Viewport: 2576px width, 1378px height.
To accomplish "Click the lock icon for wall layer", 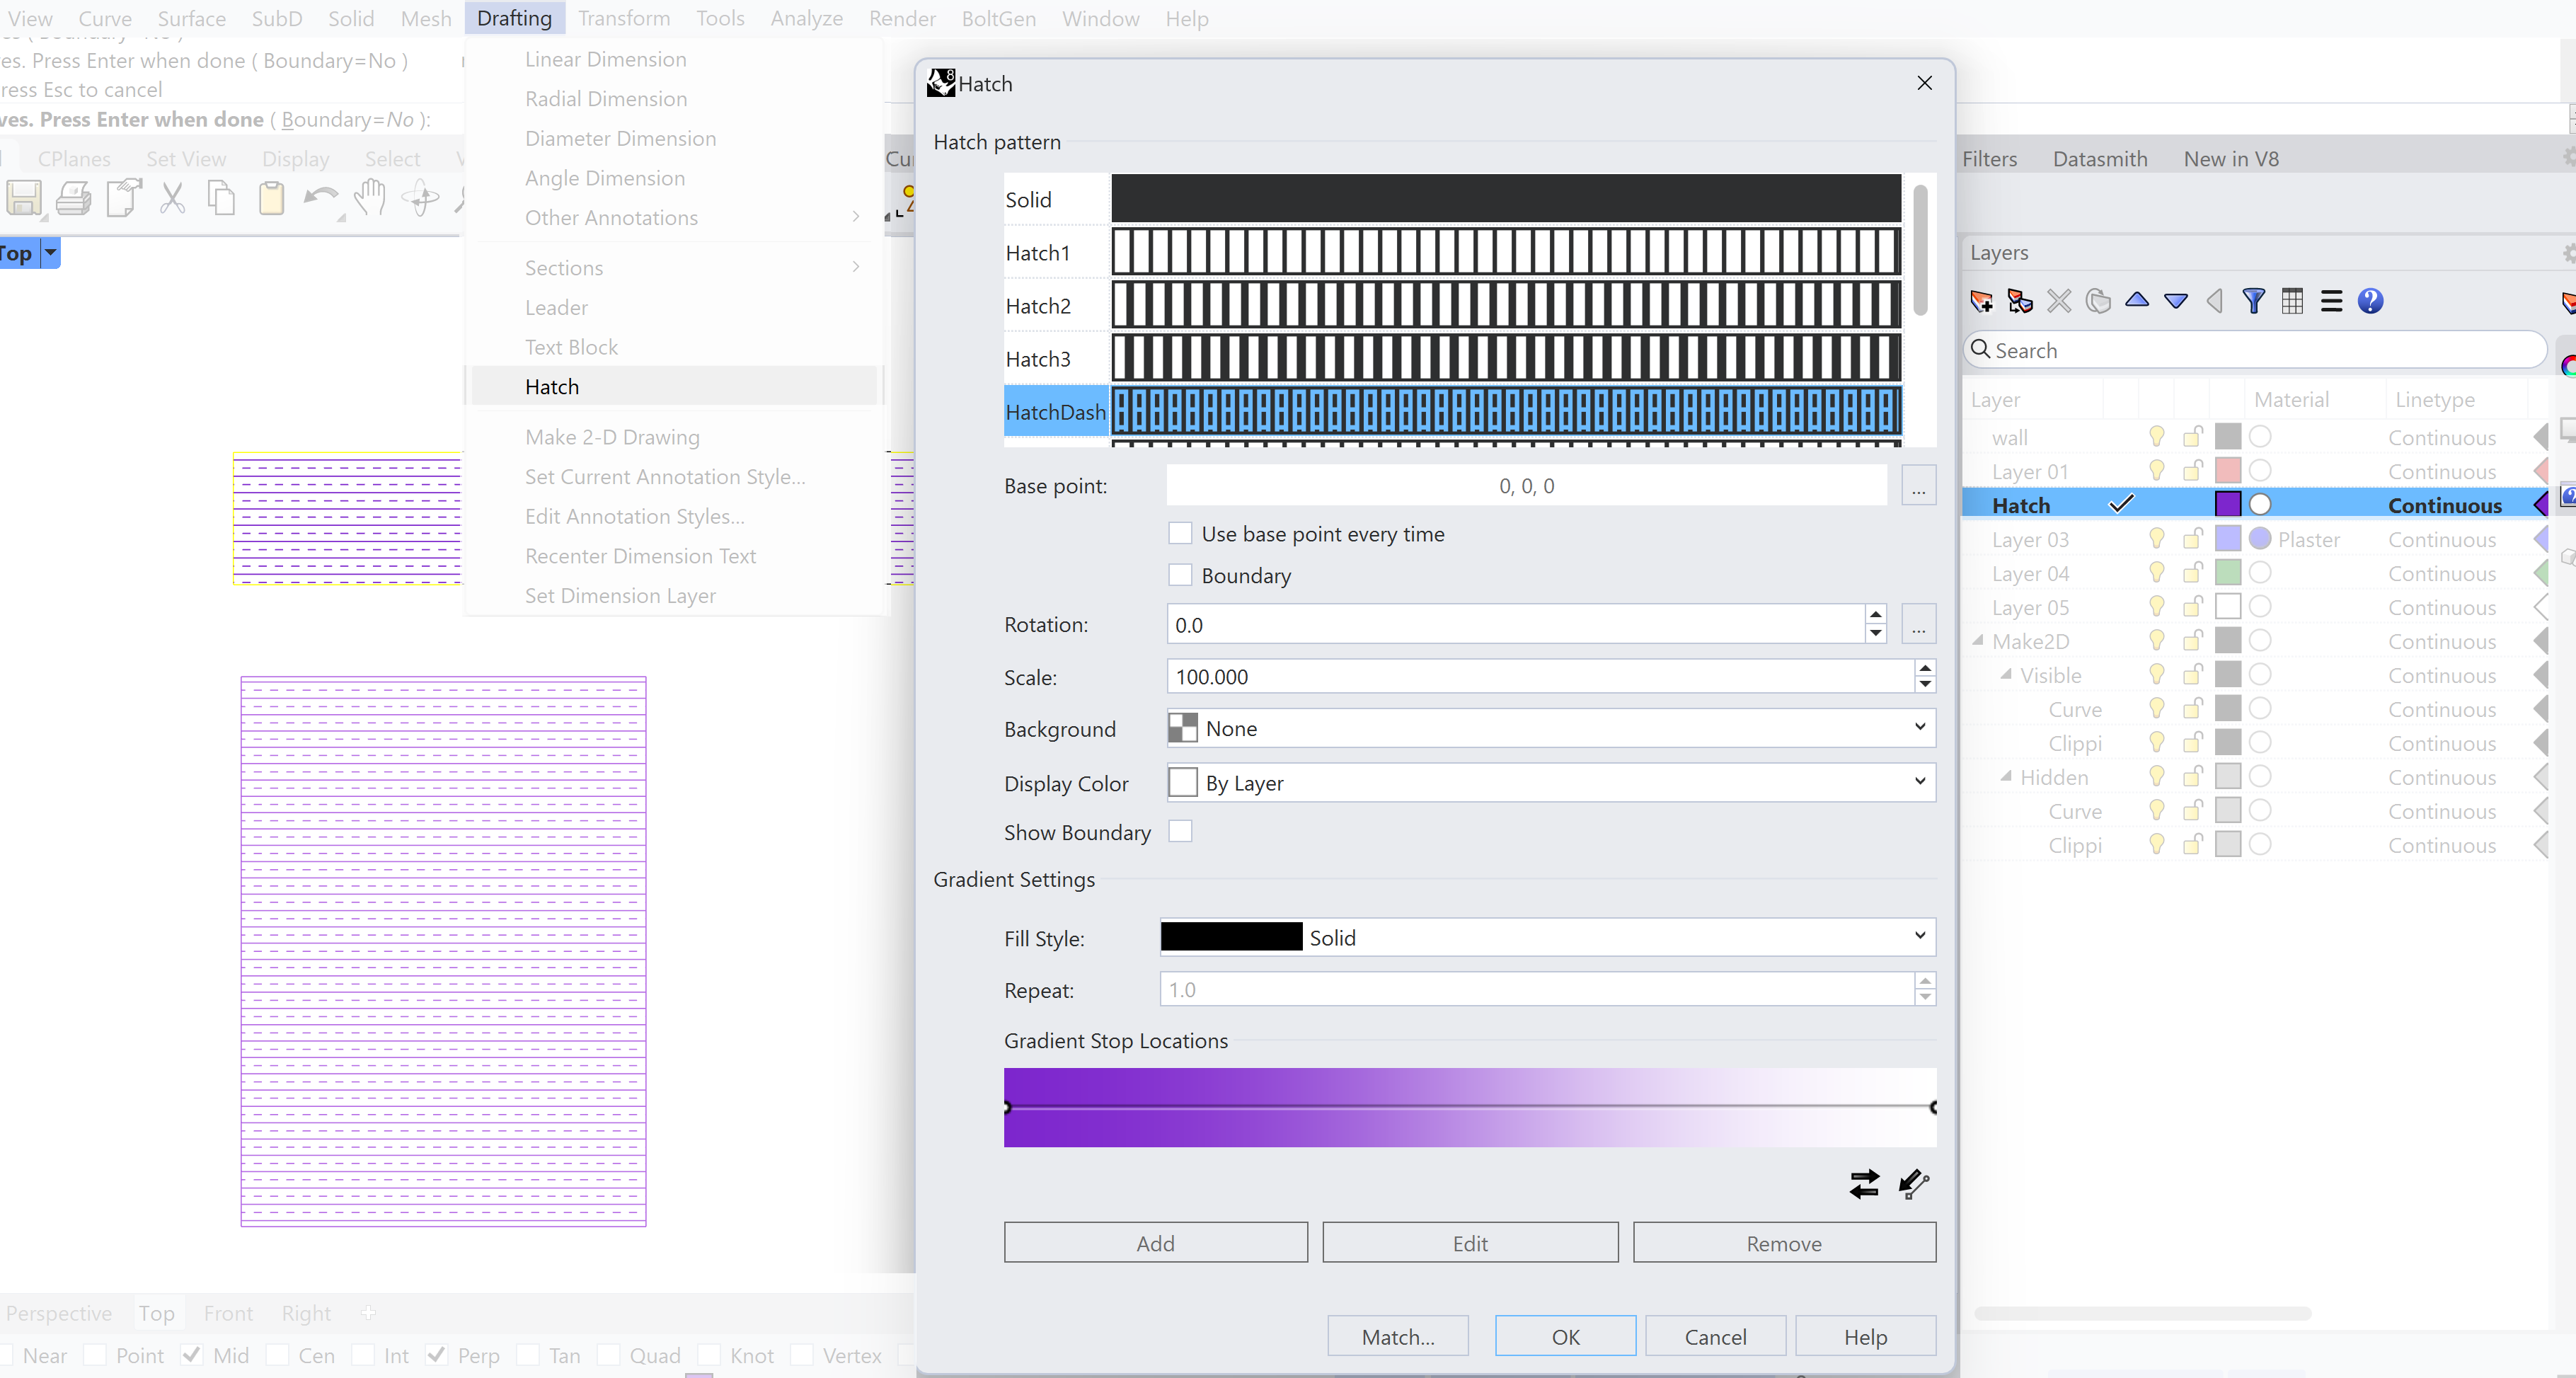I will pos(2193,437).
